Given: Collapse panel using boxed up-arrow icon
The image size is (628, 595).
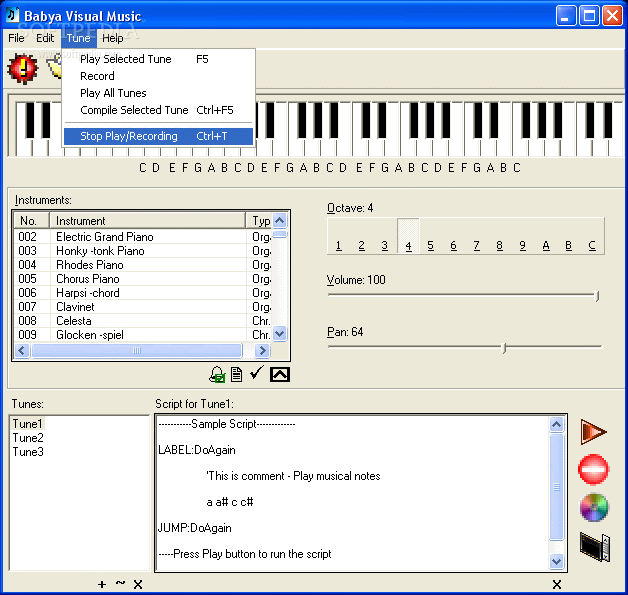Looking at the screenshot, I should pyautogui.click(x=280, y=375).
